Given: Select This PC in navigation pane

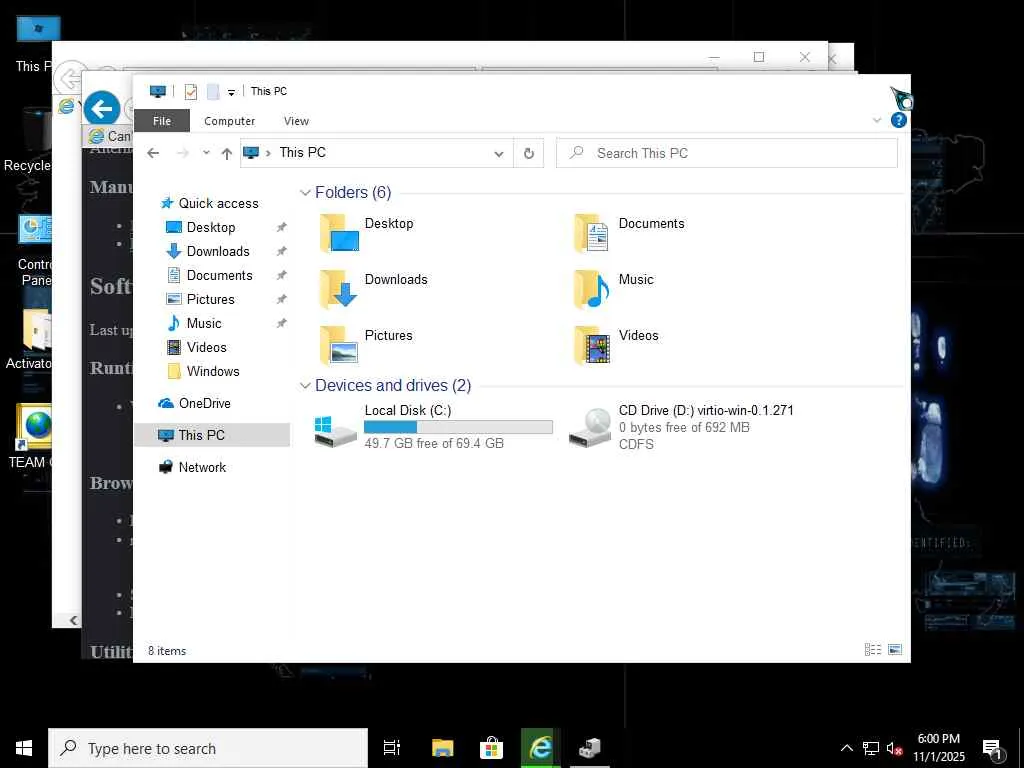Looking at the screenshot, I should pyautogui.click(x=212, y=435).
